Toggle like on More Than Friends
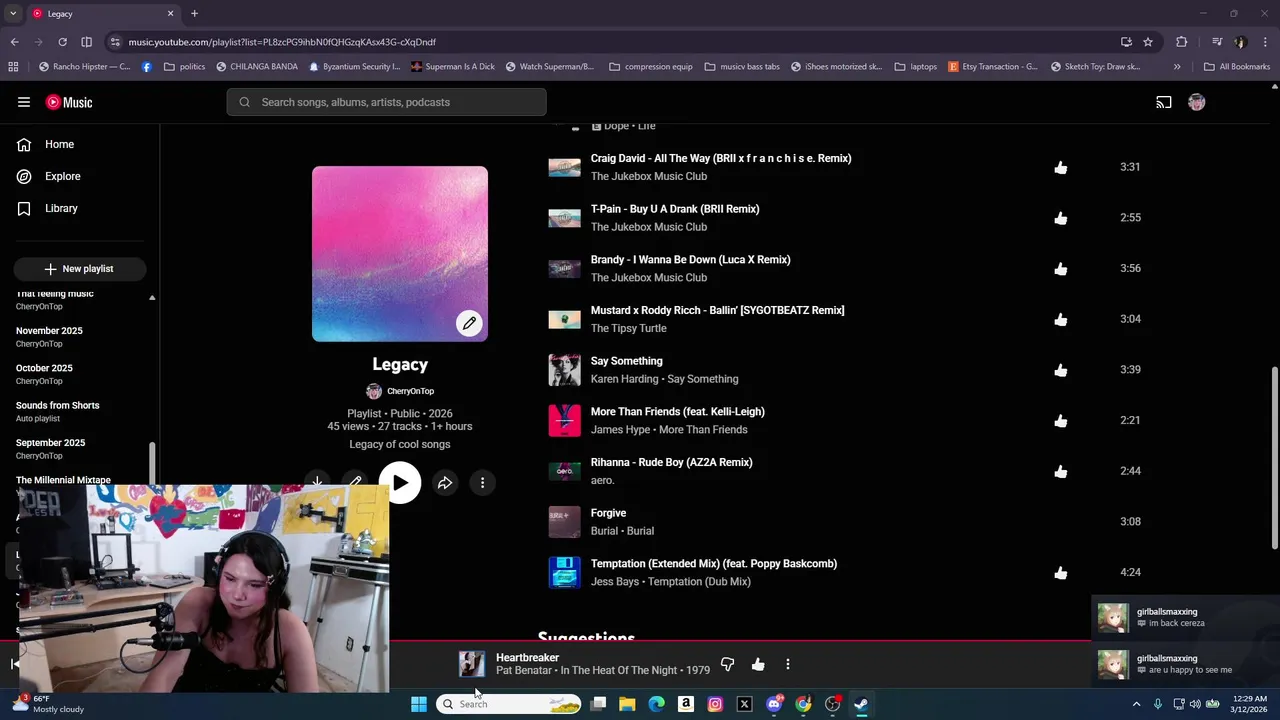This screenshot has height=720, width=1280. point(1061,421)
